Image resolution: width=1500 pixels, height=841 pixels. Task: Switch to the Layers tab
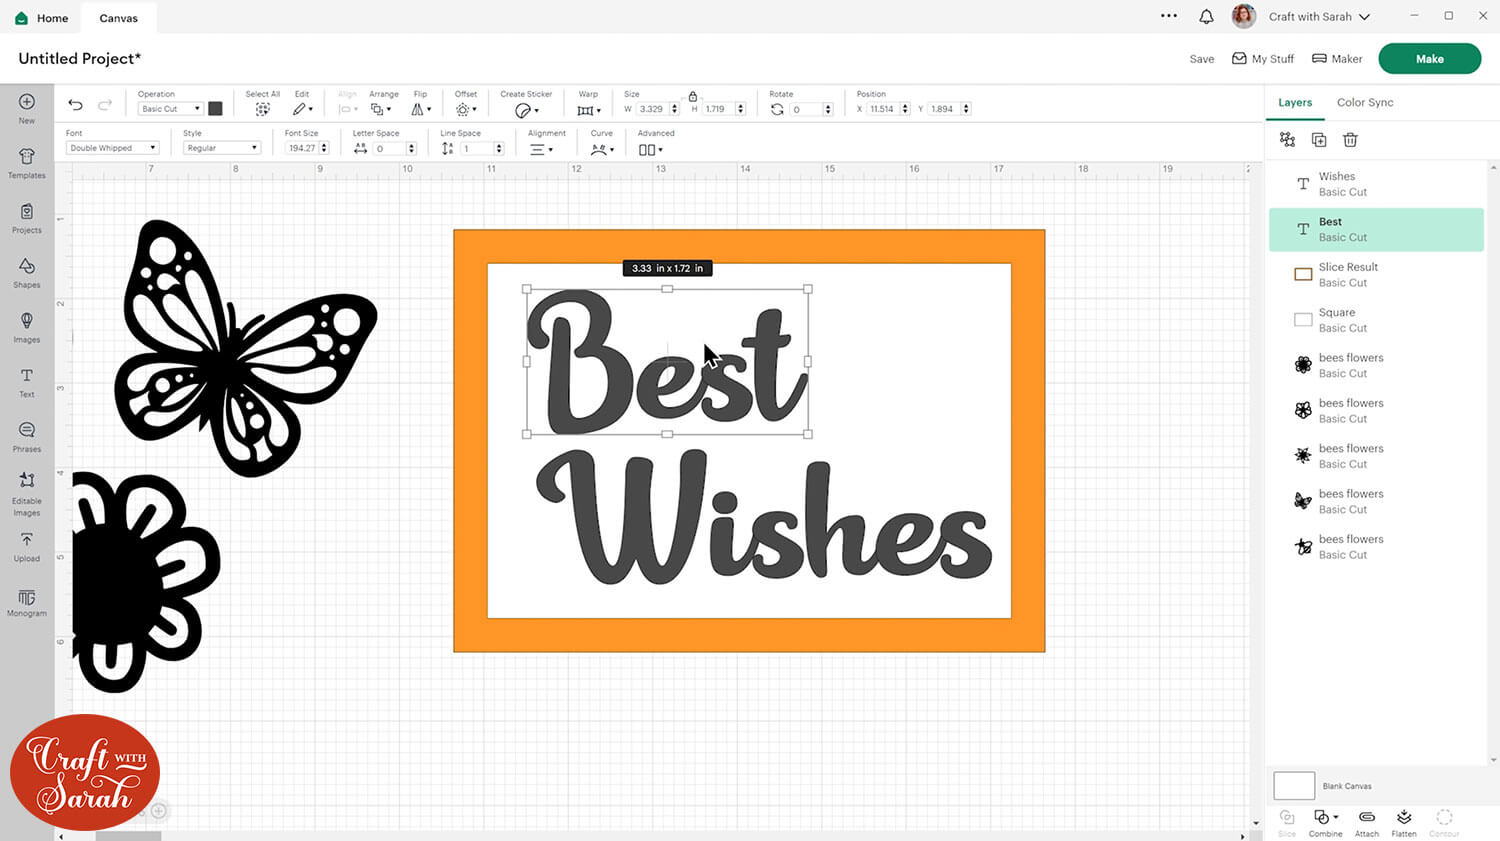pos(1295,102)
